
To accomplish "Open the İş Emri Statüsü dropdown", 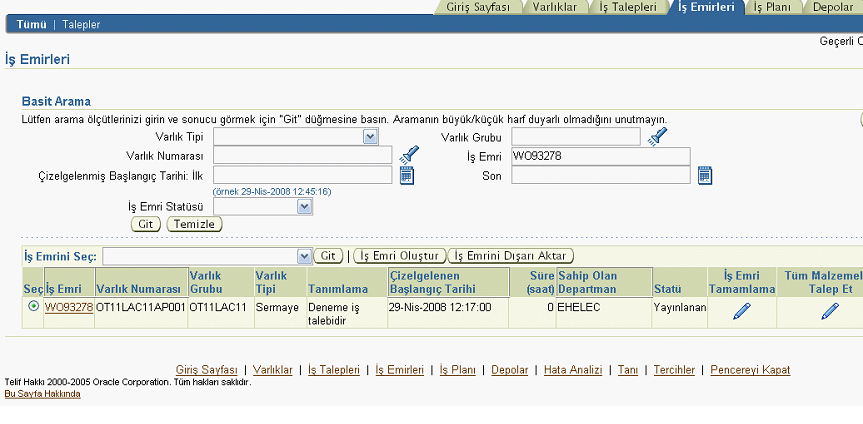I will (x=305, y=206).
